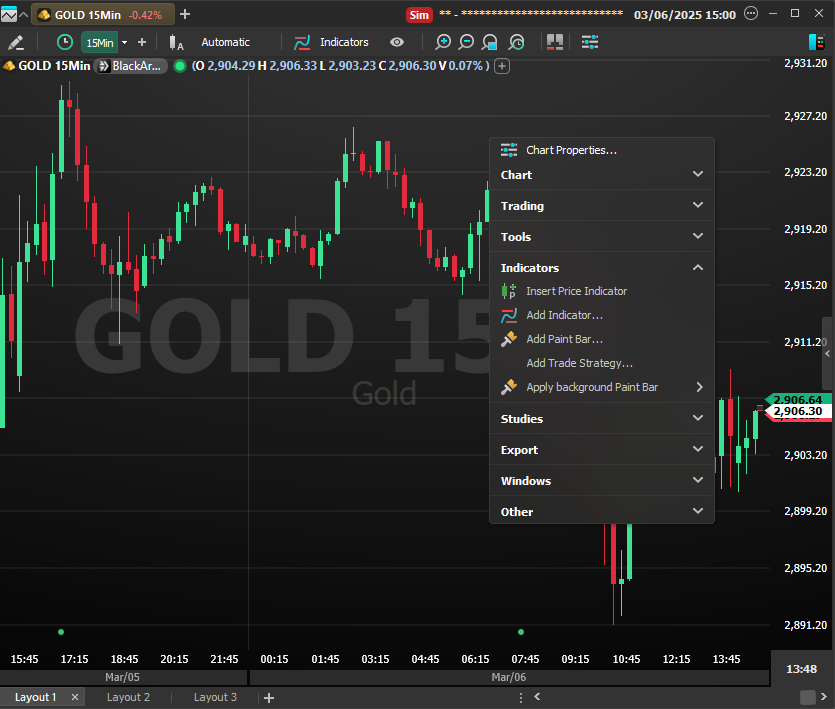Select Add Indicator… from context menu
Image resolution: width=835 pixels, height=709 pixels.
[x=564, y=315]
